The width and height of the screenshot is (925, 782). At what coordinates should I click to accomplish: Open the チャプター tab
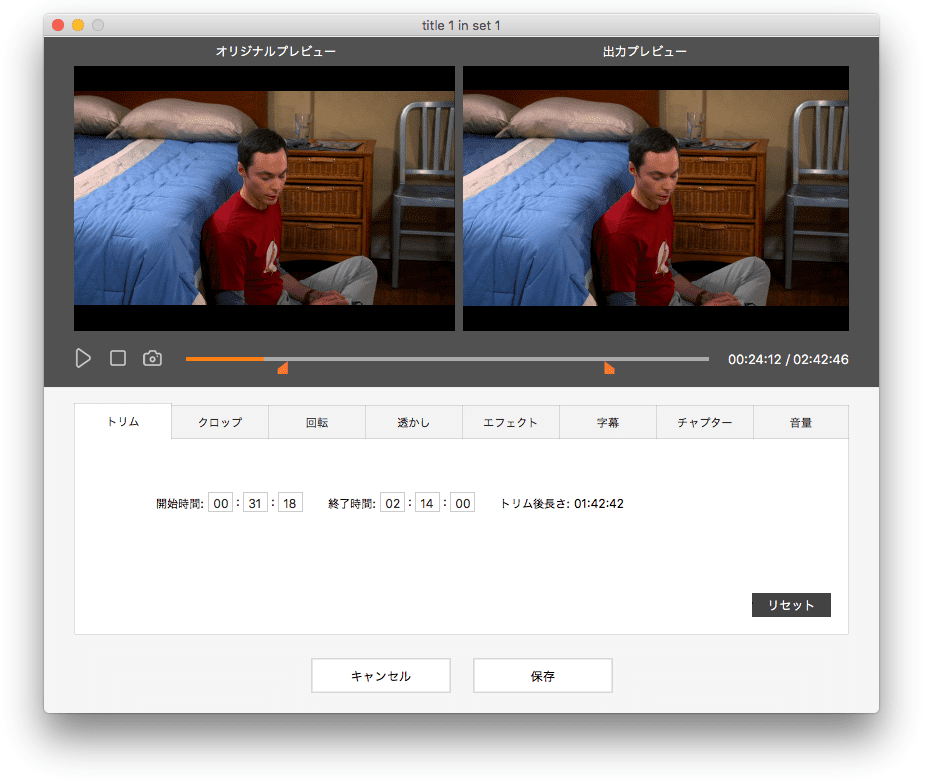[704, 422]
